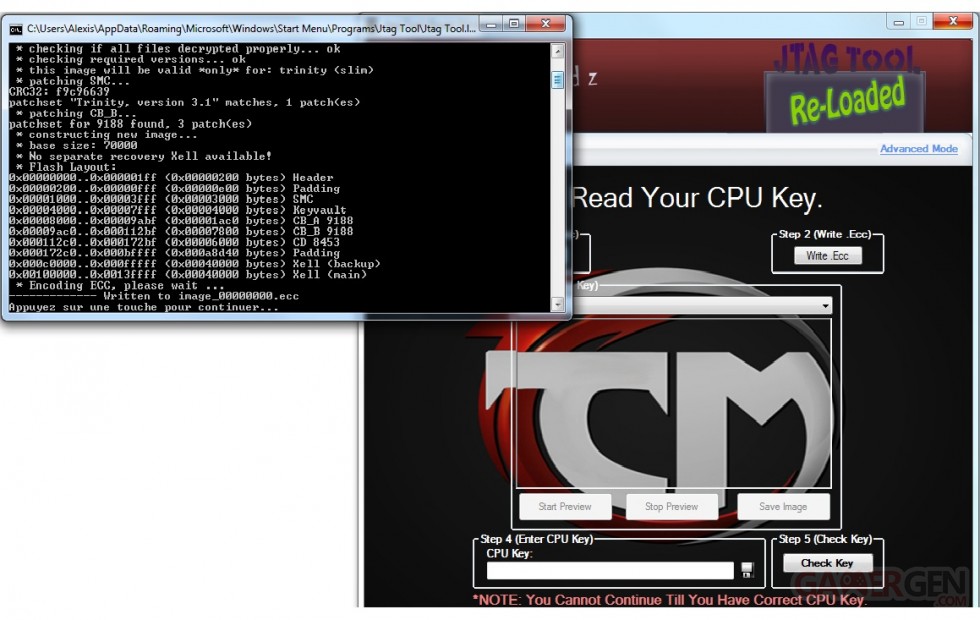Click the JTAG Tool Re-Loaded logo

[845, 86]
